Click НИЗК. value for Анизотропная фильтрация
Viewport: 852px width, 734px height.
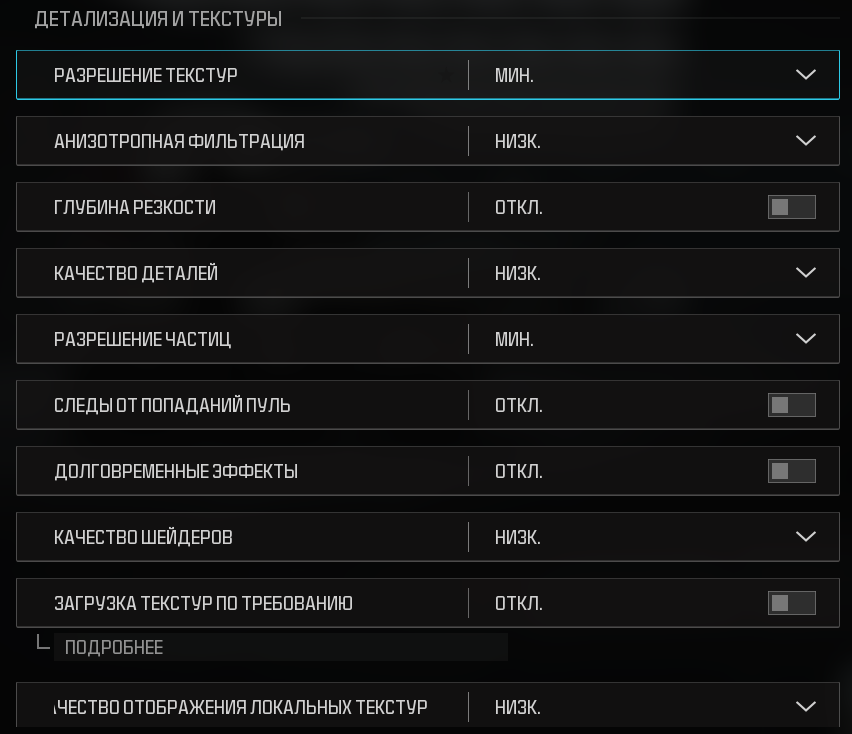coord(517,141)
